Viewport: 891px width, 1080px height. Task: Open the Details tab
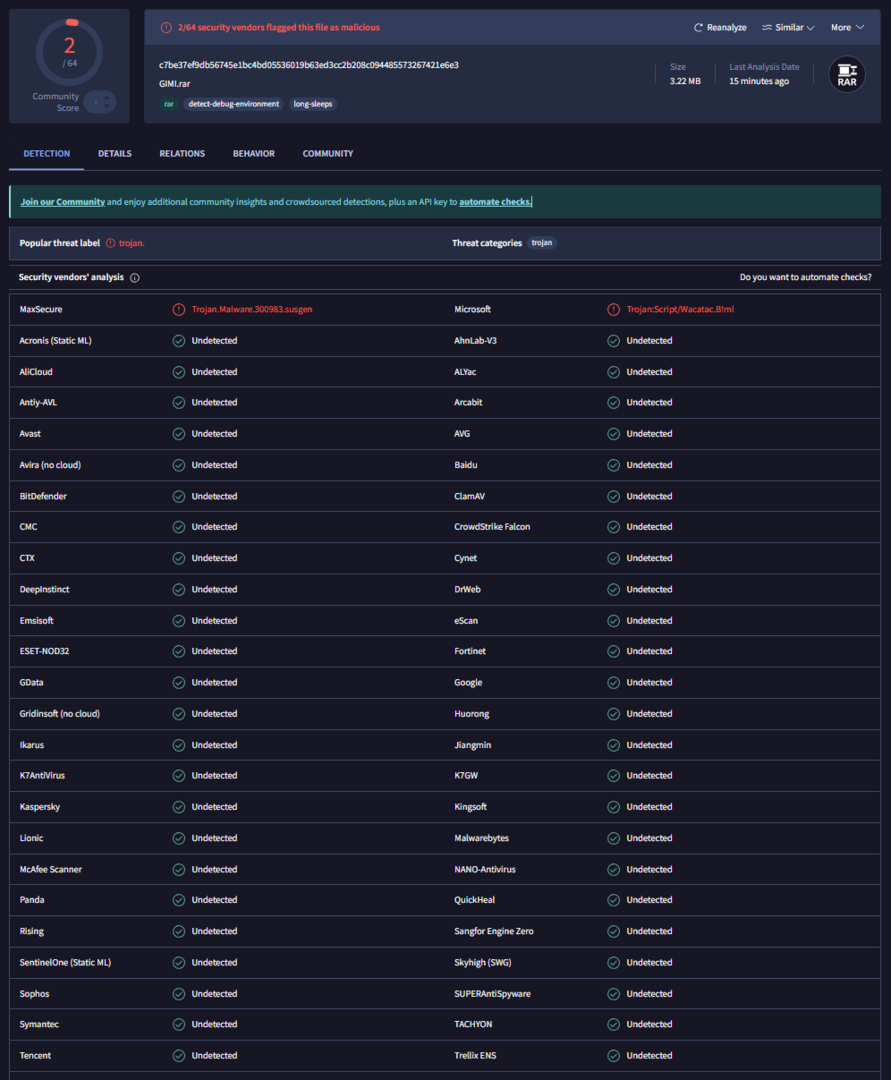click(114, 154)
